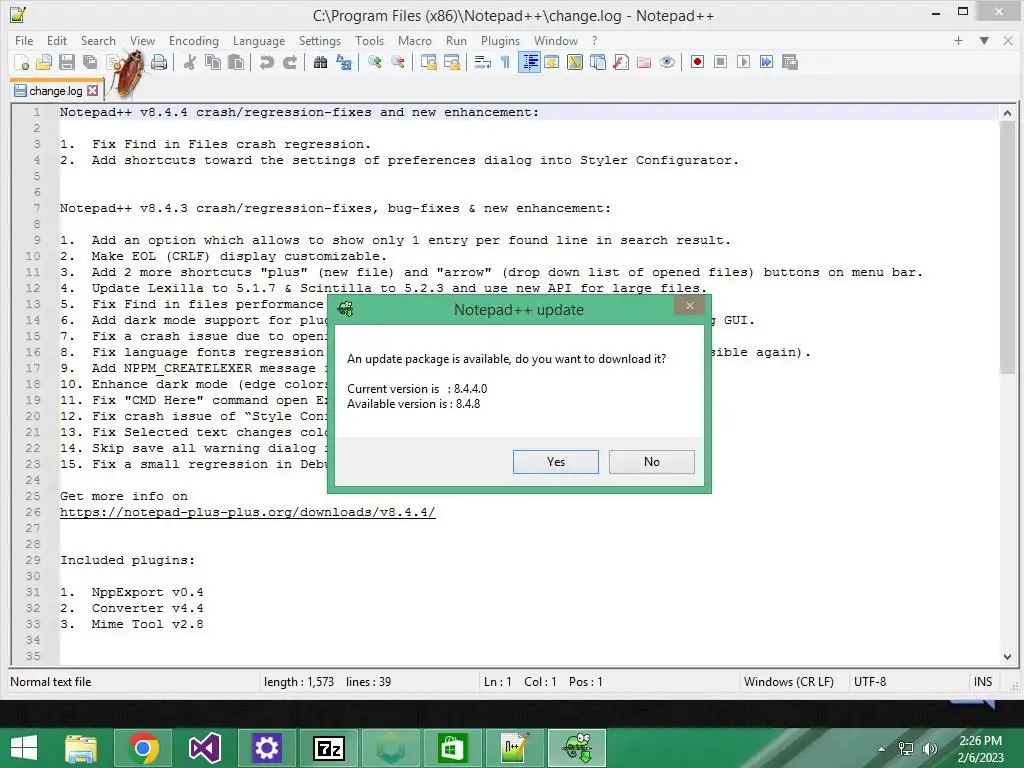Open the Edit menu

coord(57,40)
